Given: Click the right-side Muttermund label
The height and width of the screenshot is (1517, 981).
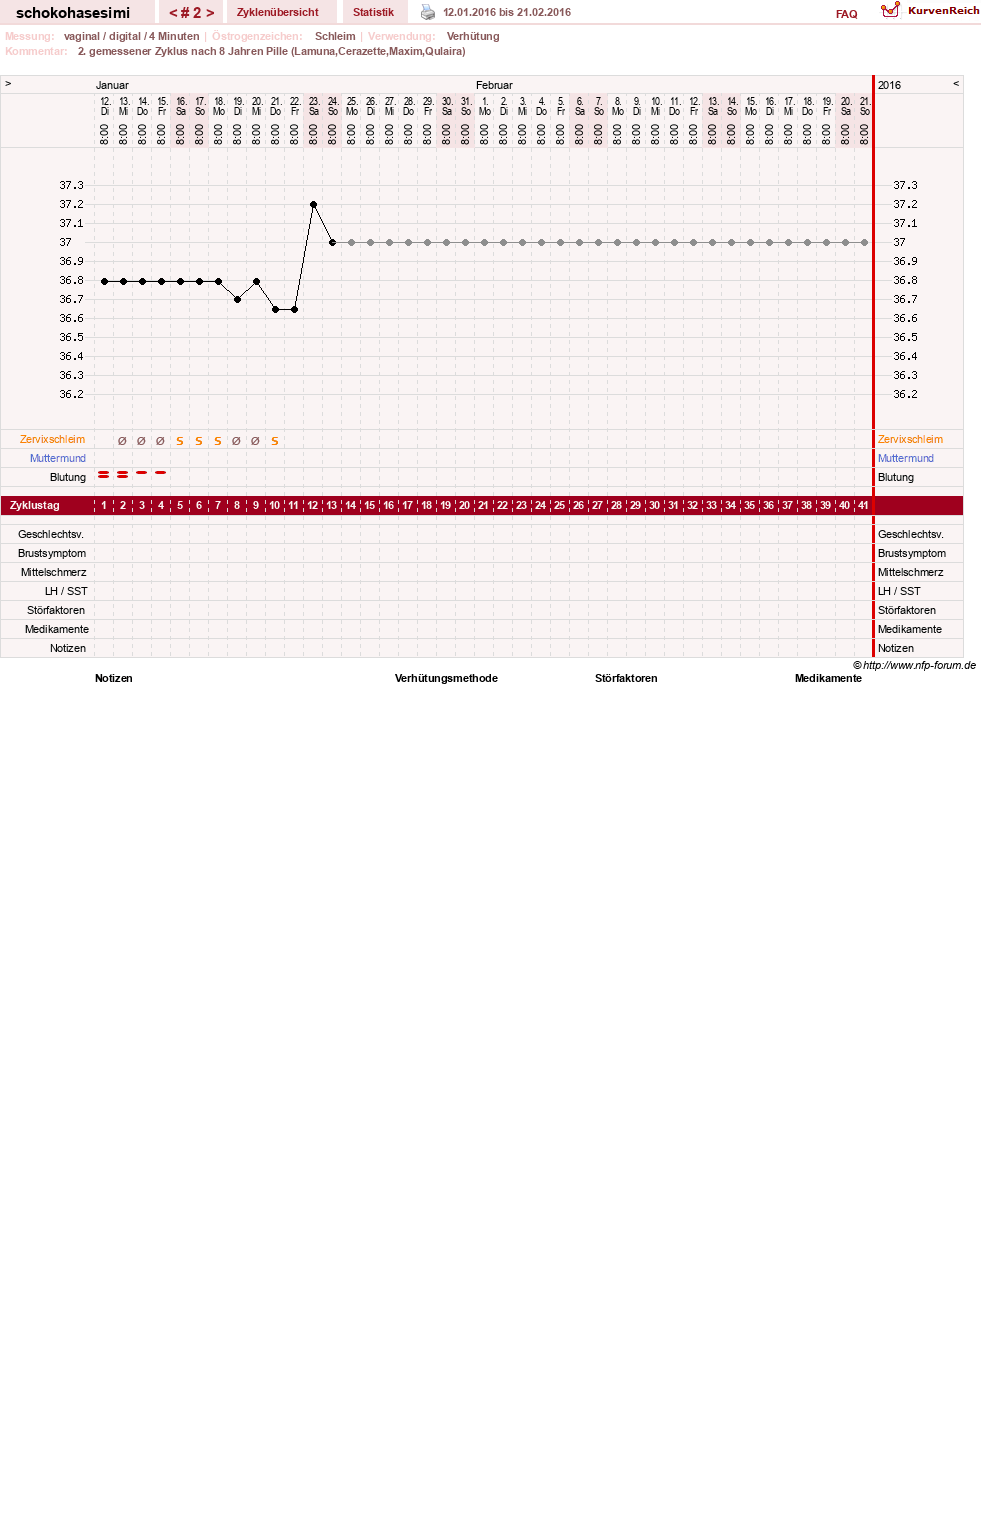Looking at the screenshot, I should [x=906, y=458].
